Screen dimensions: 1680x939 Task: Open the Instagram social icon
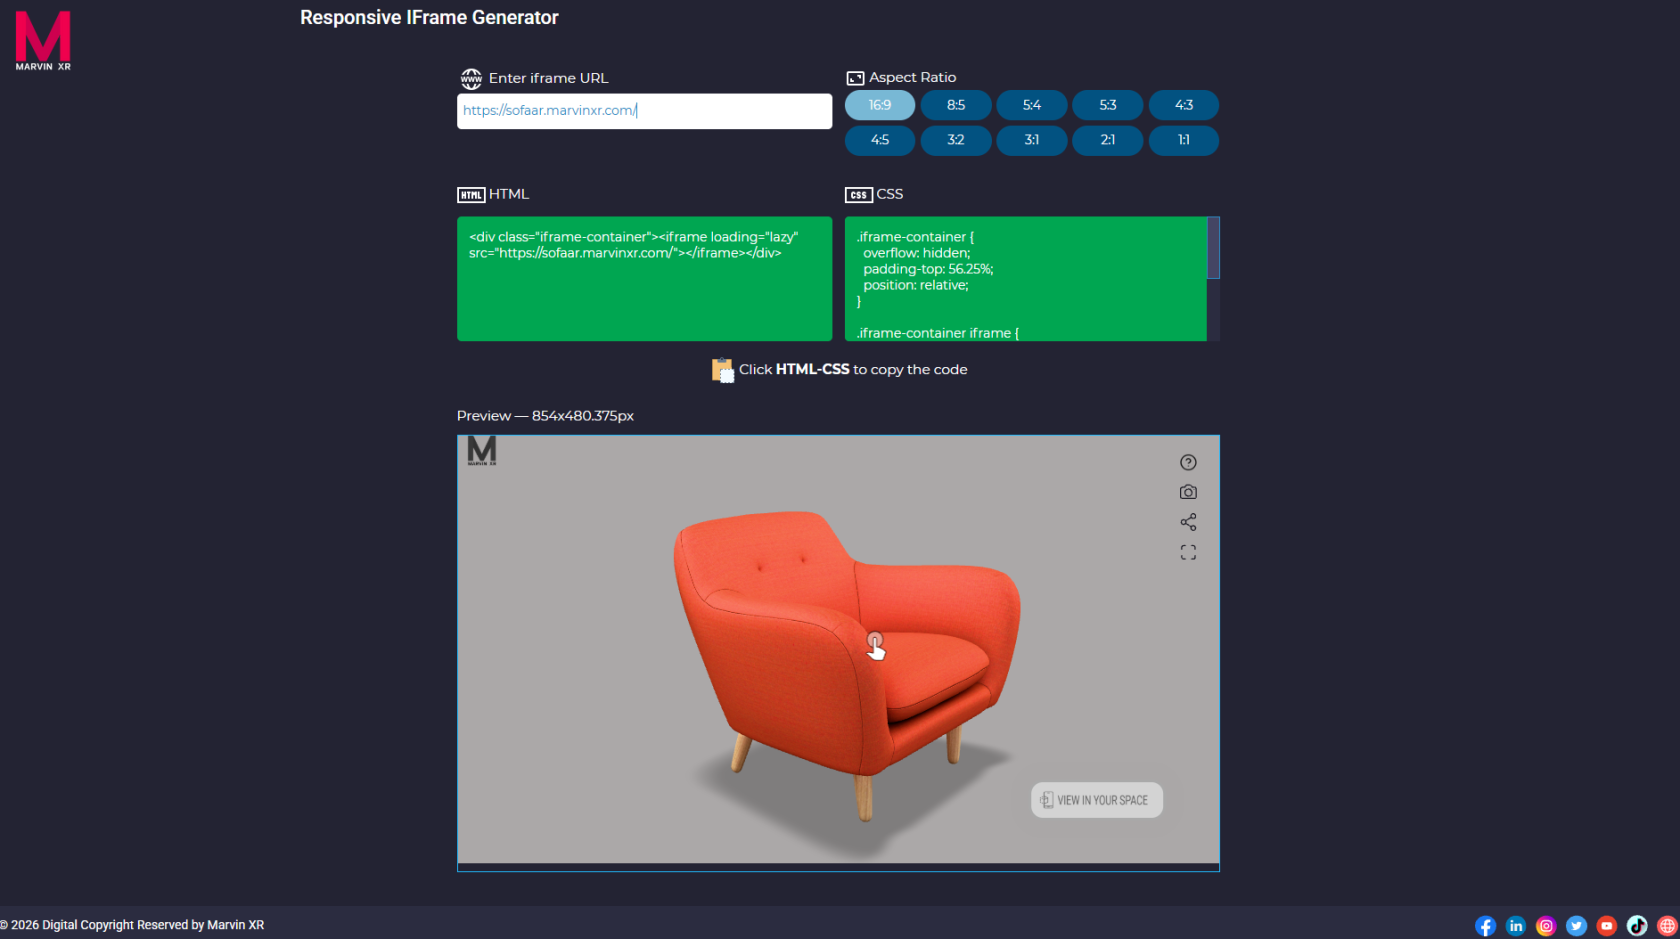[x=1546, y=926]
